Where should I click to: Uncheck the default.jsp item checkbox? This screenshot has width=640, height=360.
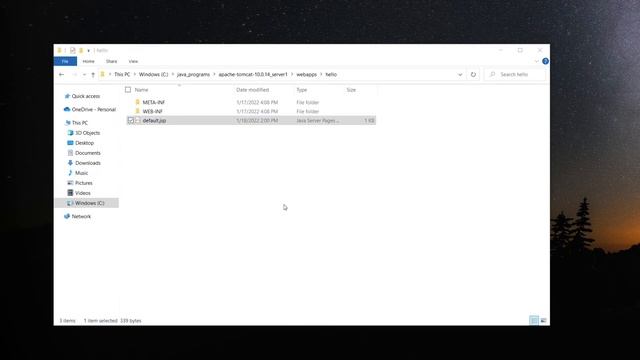click(131, 120)
